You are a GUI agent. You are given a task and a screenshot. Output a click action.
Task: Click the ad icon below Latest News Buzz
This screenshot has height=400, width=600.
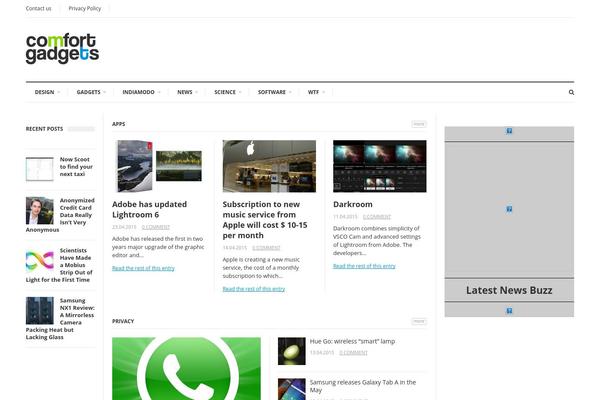coord(509,311)
